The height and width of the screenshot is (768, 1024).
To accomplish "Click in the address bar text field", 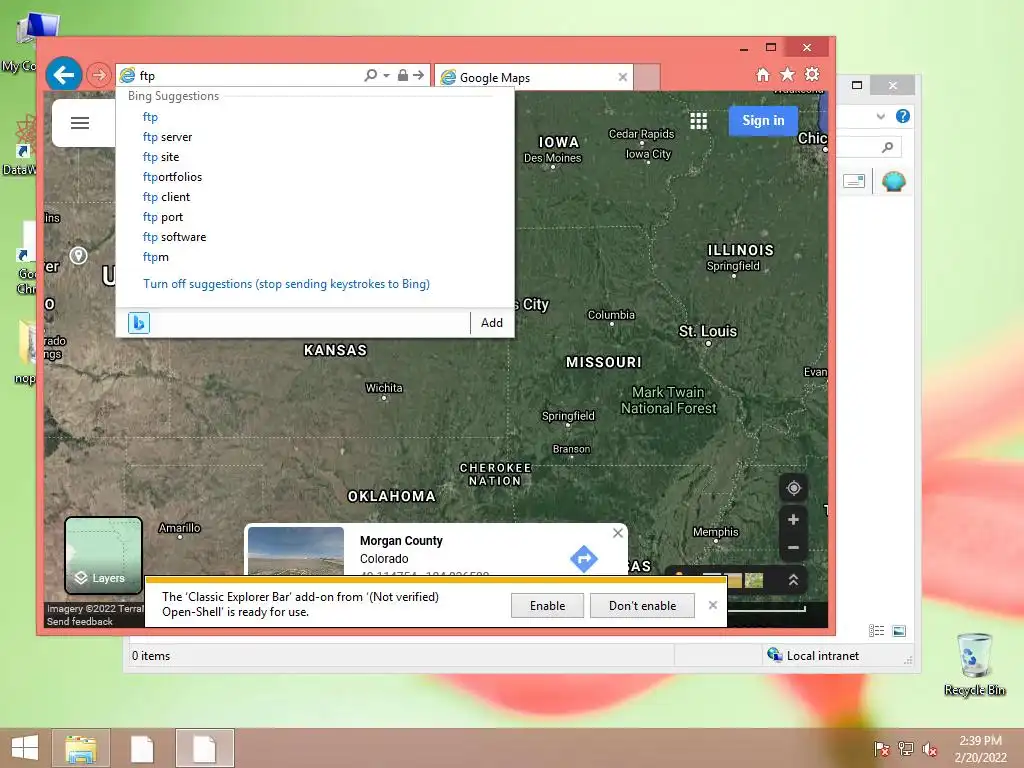I will click(250, 76).
